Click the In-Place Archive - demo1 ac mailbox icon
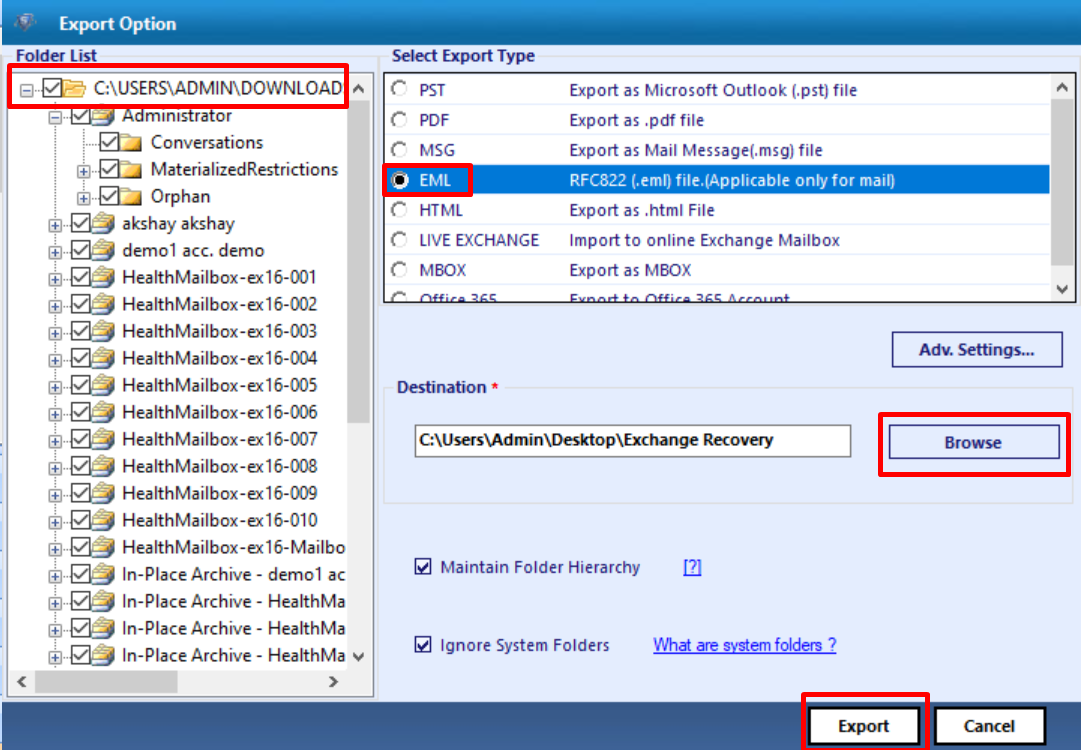This screenshot has height=750, width=1081. 103,574
